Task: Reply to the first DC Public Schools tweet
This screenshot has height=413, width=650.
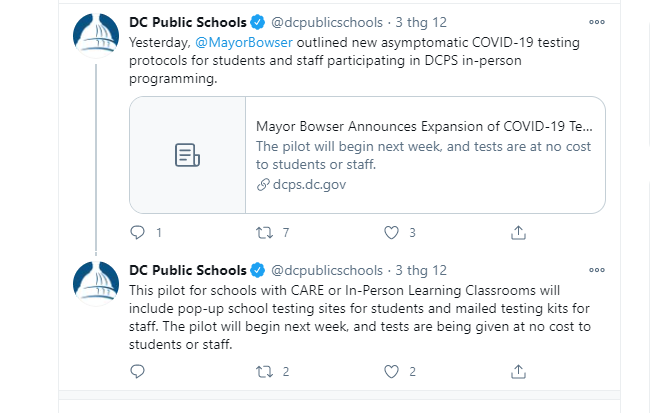Action: (137, 233)
